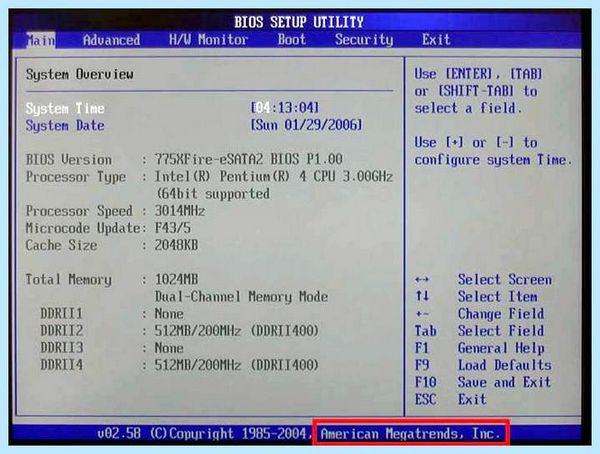Image resolution: width=600 pixels, height=454 pixels.
Task: Click the F10 key label
Action: click(426, 382)
